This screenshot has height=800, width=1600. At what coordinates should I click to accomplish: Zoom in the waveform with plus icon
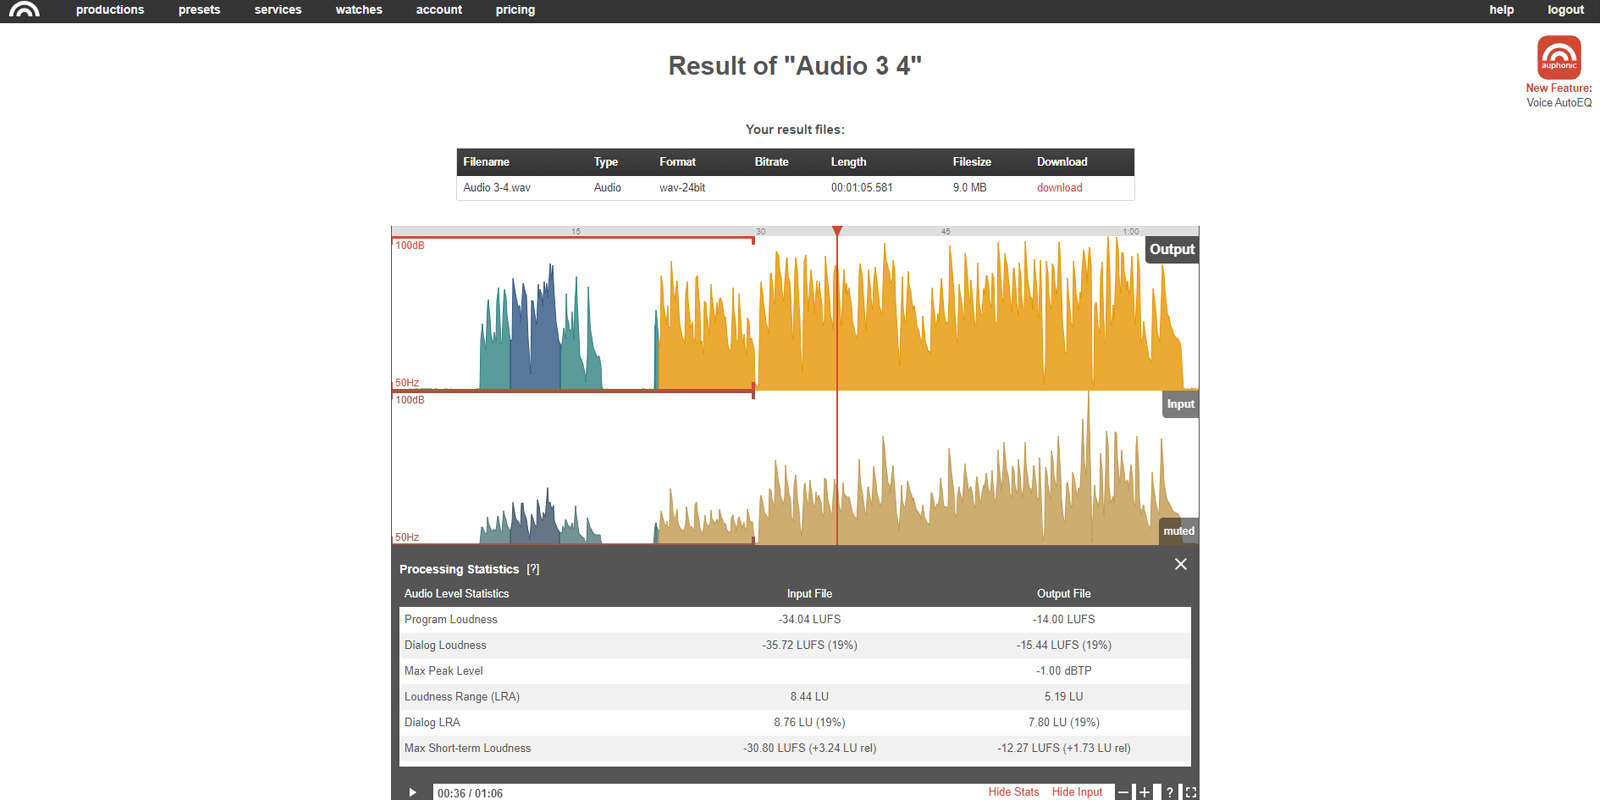[x=1145, y=792]
